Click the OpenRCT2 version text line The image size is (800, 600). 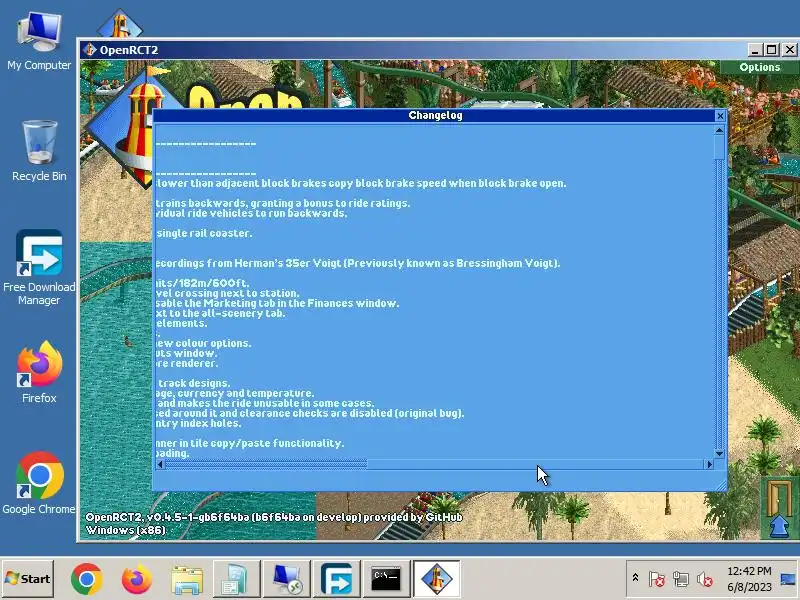pyautogui.click(x=274, y=517)
